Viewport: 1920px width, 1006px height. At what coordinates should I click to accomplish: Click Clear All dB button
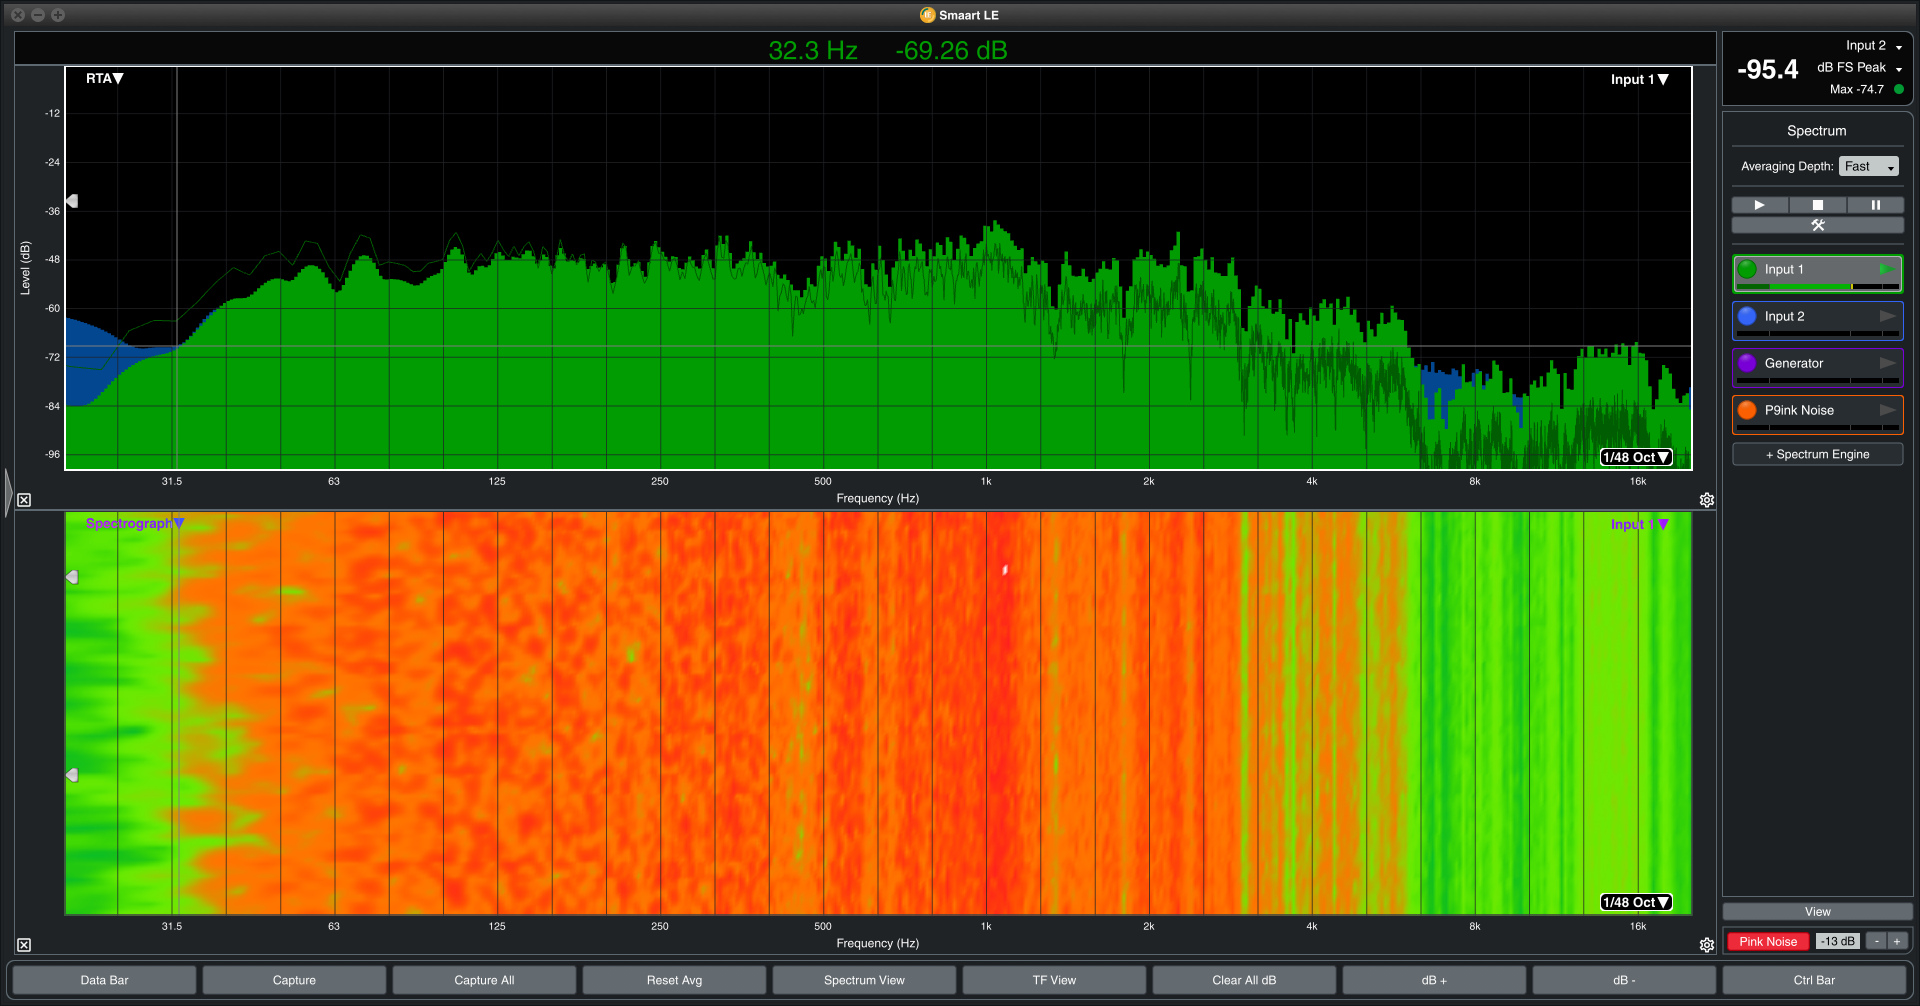(x=1244, y=980)
